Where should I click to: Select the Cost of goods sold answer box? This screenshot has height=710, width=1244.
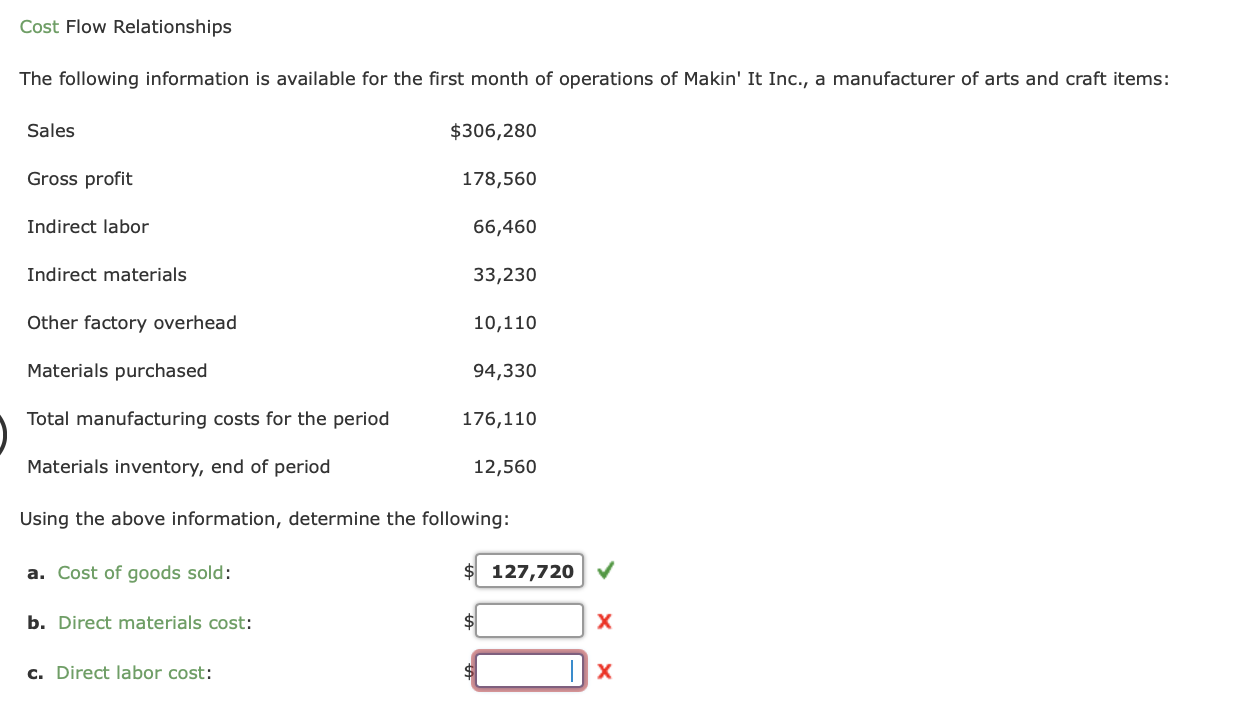click(x=529, y=570)
